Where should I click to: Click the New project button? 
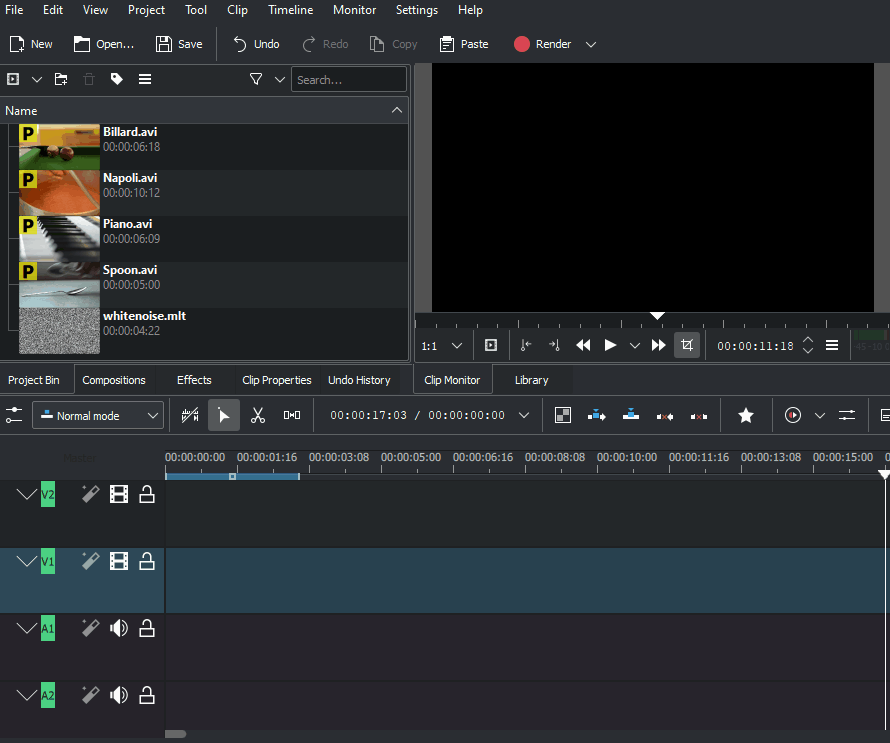click(31, 44)
